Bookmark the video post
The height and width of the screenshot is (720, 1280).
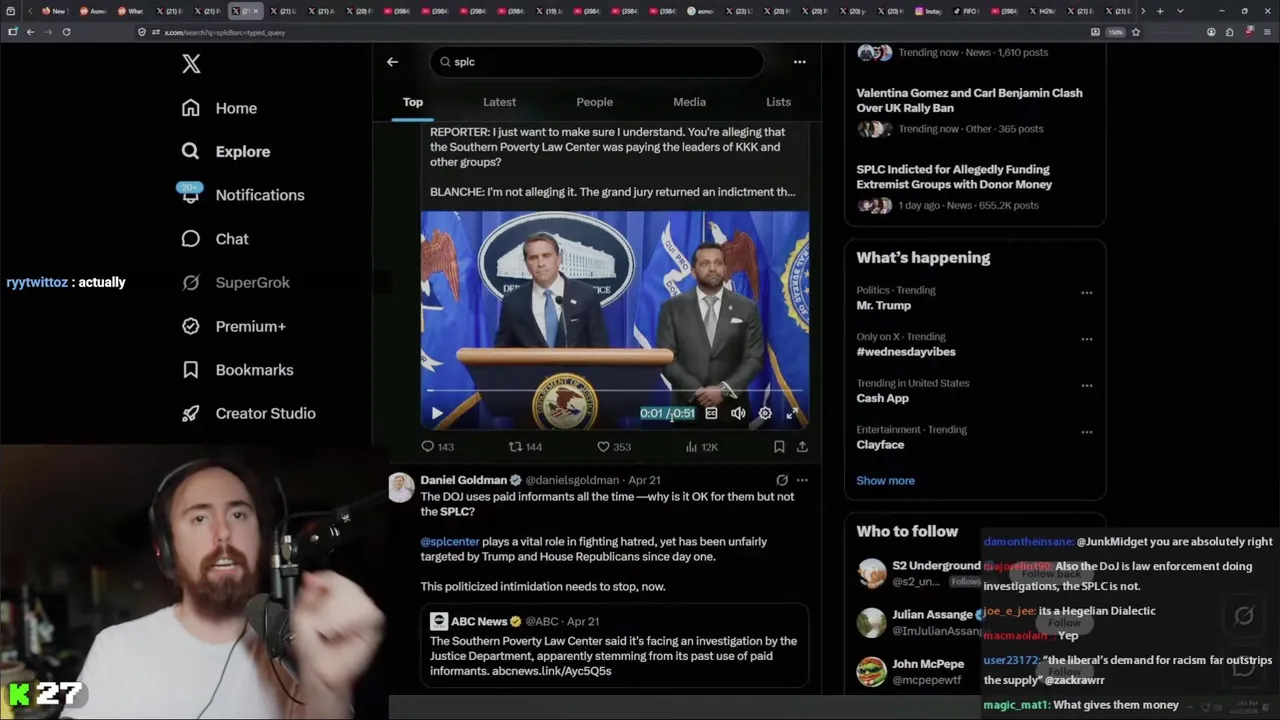tap(779, 447)
